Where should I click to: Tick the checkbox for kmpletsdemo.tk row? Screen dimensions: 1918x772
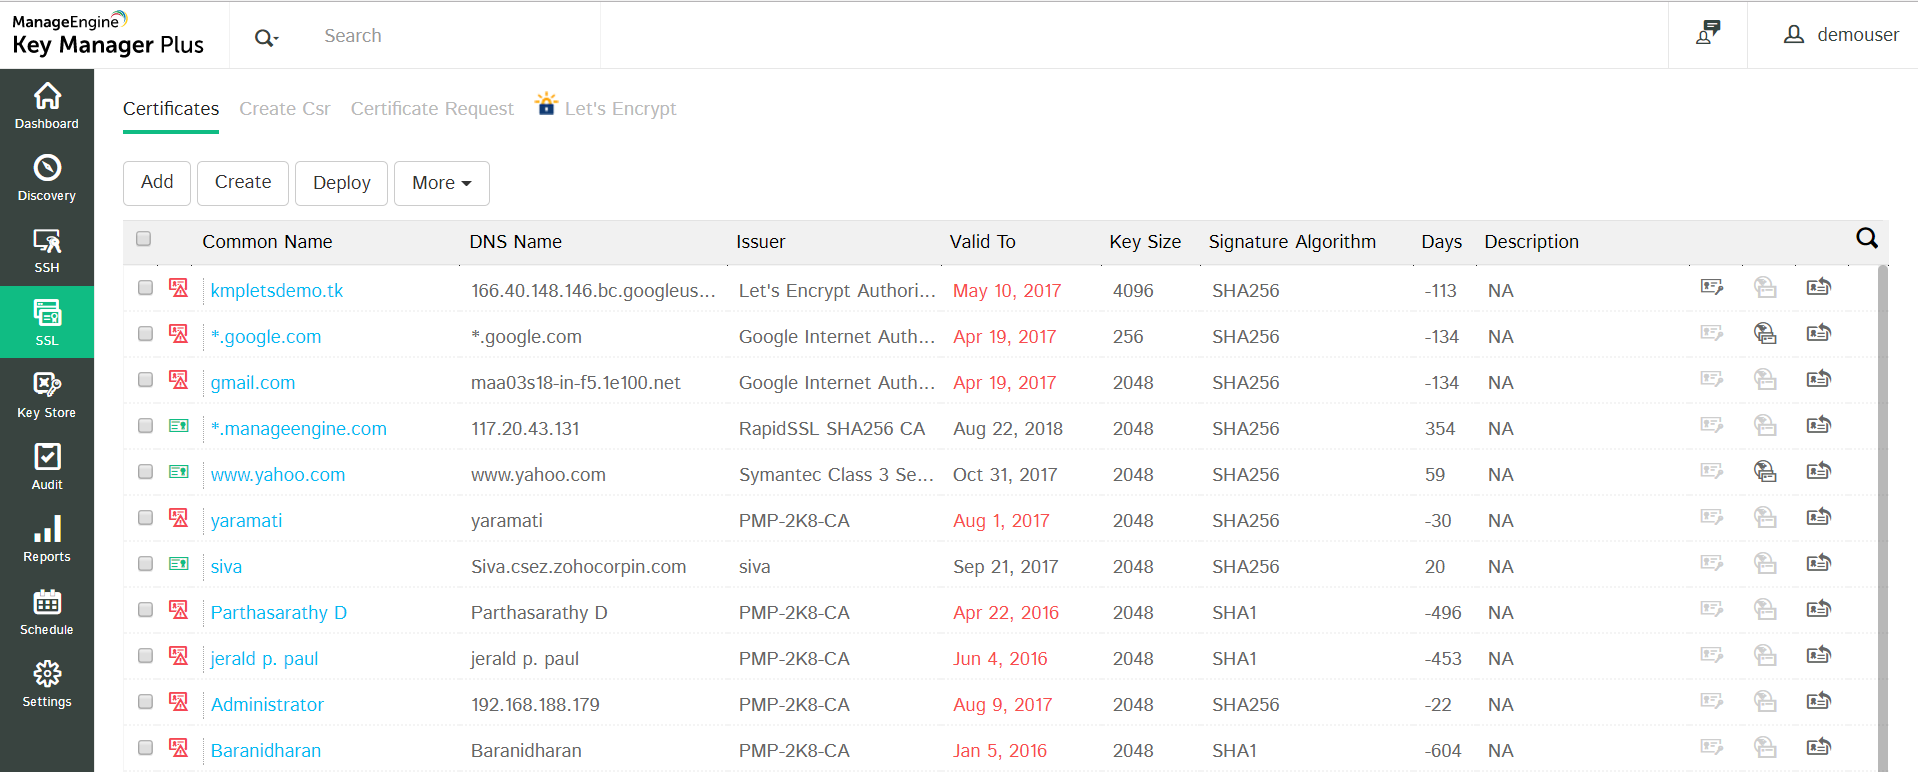146,288
